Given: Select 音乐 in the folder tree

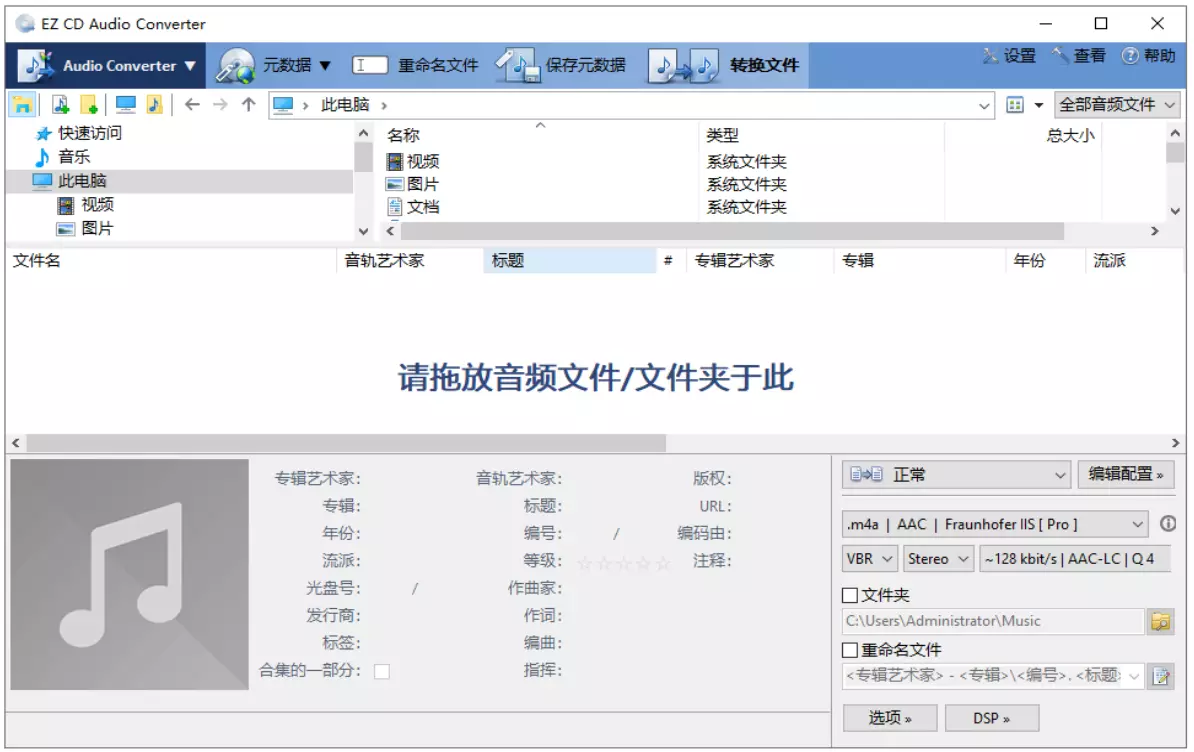Looking at the screenshot, I should [x=75, y=157].
